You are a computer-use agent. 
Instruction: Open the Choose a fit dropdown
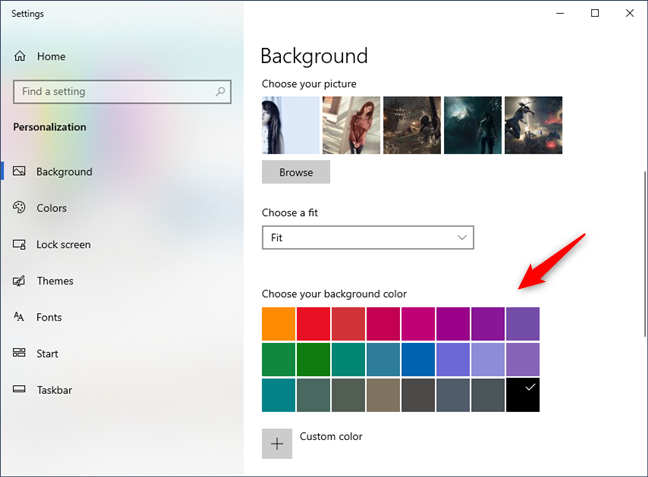(367, 238)
